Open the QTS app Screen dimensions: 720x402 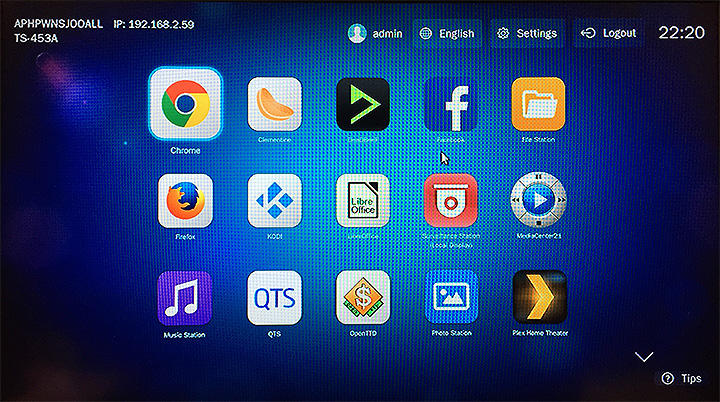(274, 297)
